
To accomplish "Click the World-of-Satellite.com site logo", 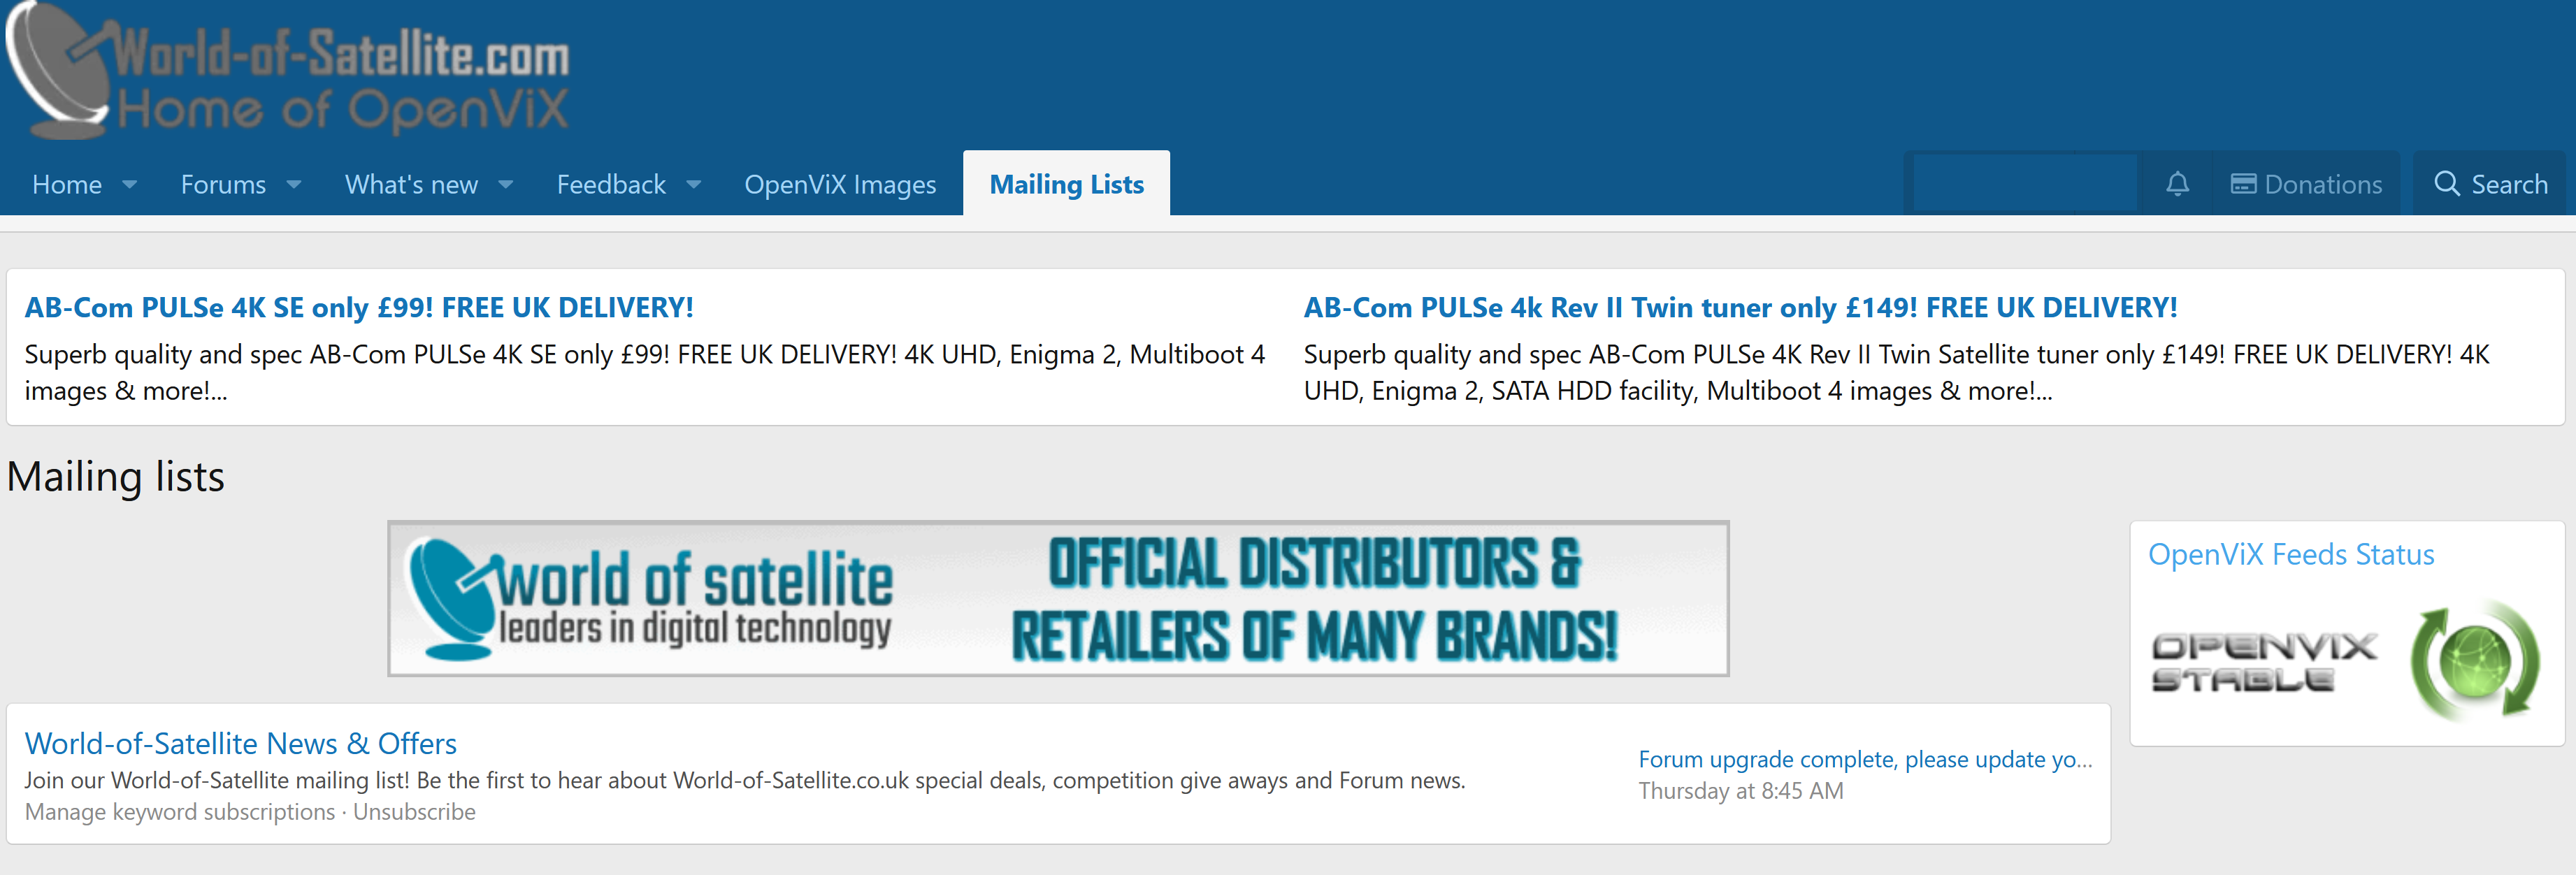I will (288, 70).
